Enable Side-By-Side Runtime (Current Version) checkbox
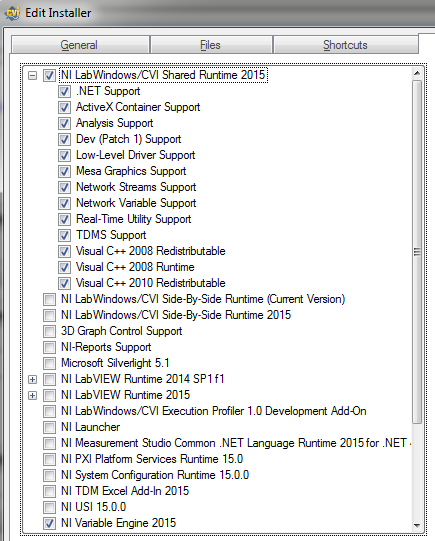This screenshot has width=435, height=541. pos(49,299)
